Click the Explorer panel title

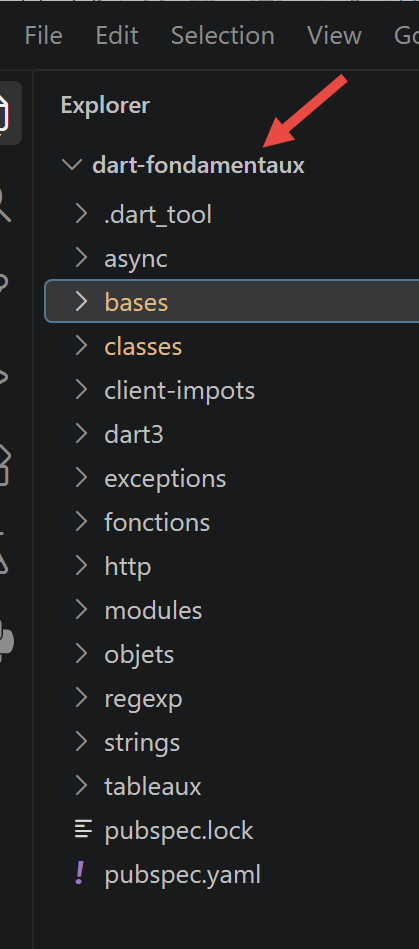[105, 106]
